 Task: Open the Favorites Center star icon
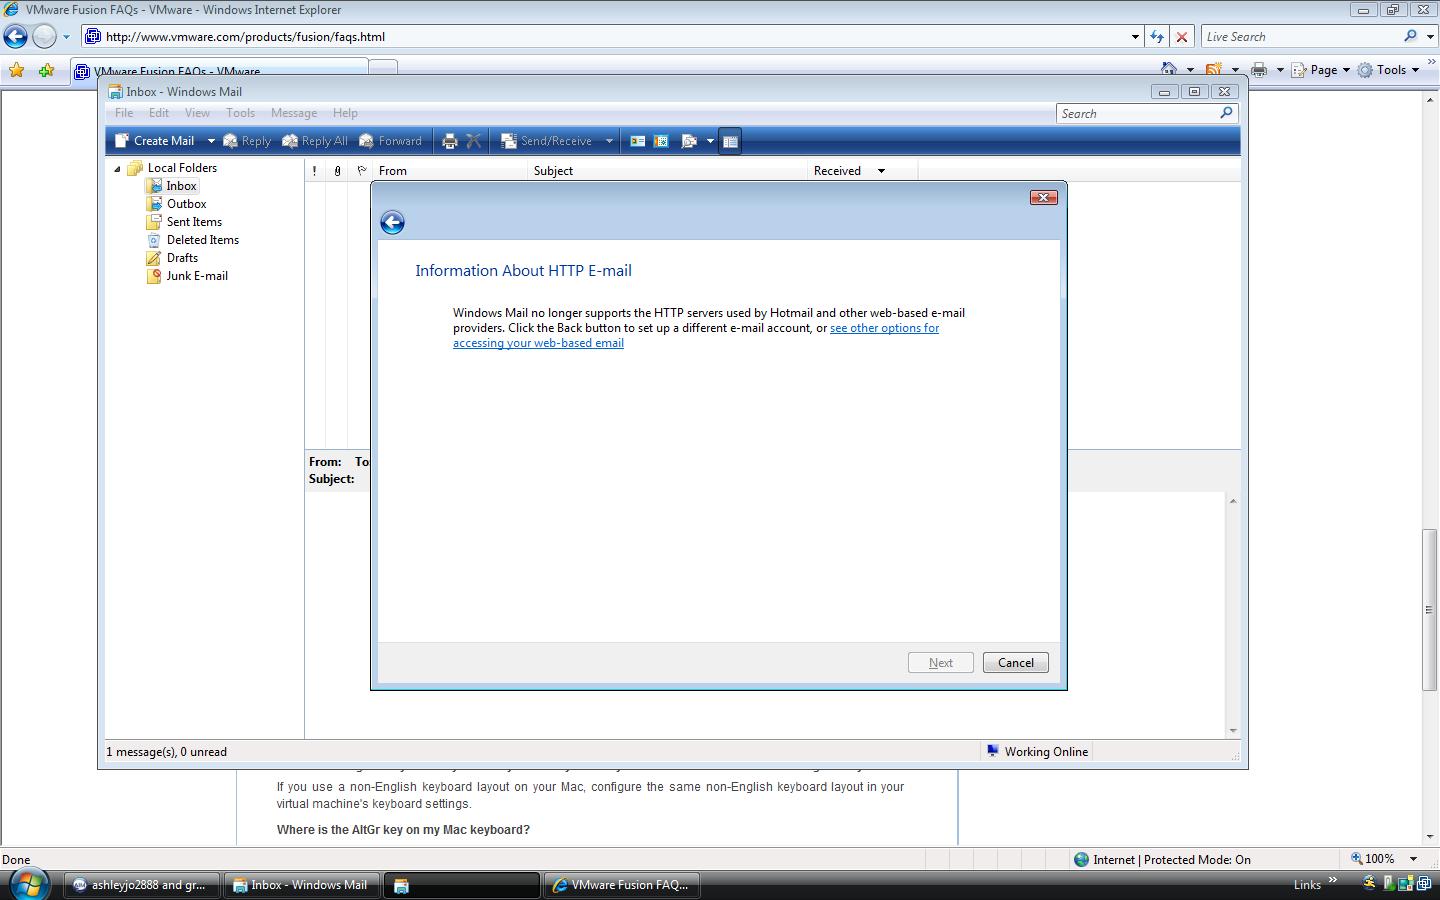(x=16, y=70)
